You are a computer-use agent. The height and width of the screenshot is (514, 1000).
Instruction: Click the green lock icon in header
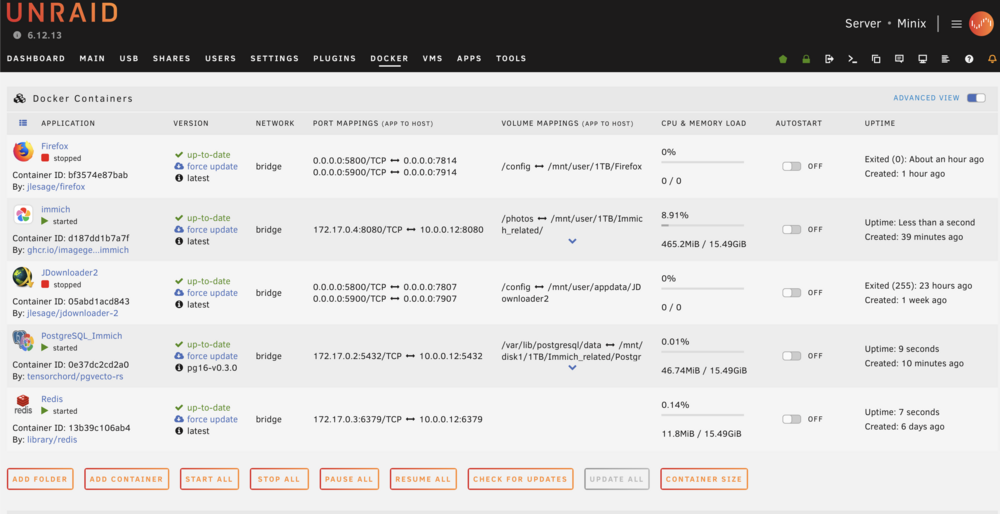coord(806,59)
